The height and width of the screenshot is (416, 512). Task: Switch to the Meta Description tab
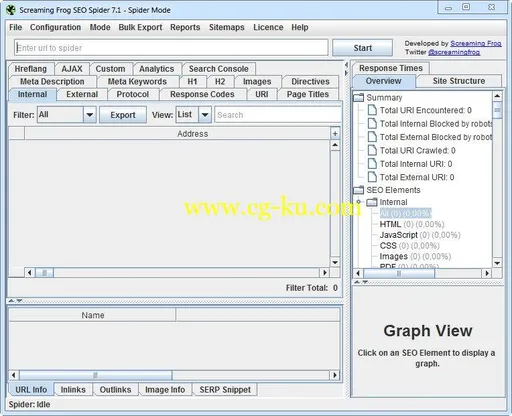(x=52, y=81)
